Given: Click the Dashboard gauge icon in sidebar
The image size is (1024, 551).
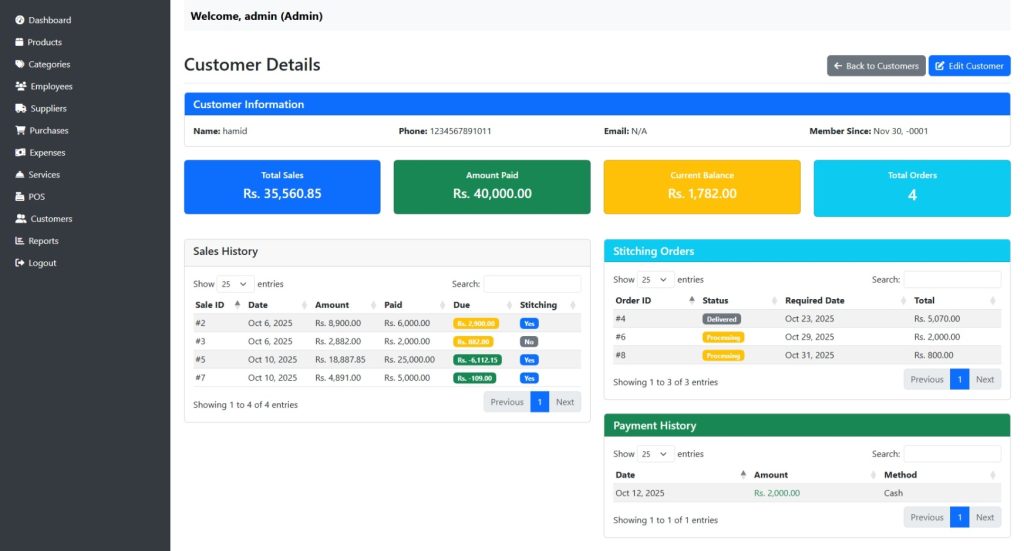Looking at the screenshot, I should 19,20.
